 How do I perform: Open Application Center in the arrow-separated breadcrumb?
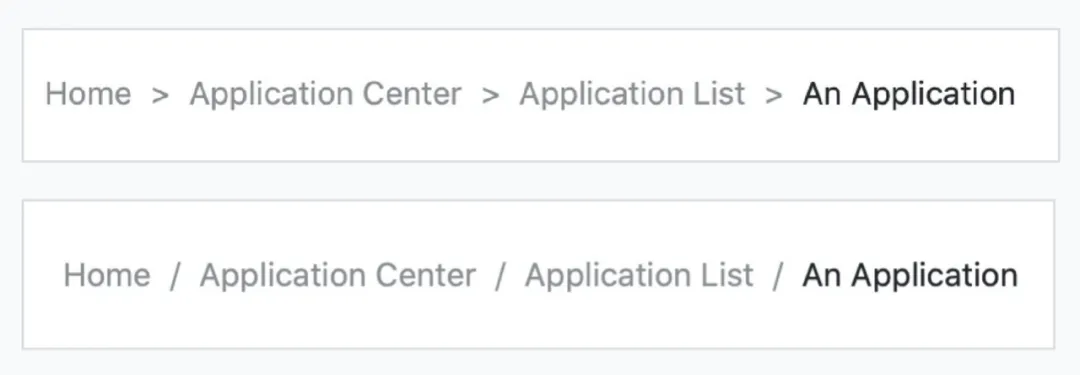click(325, 94)
